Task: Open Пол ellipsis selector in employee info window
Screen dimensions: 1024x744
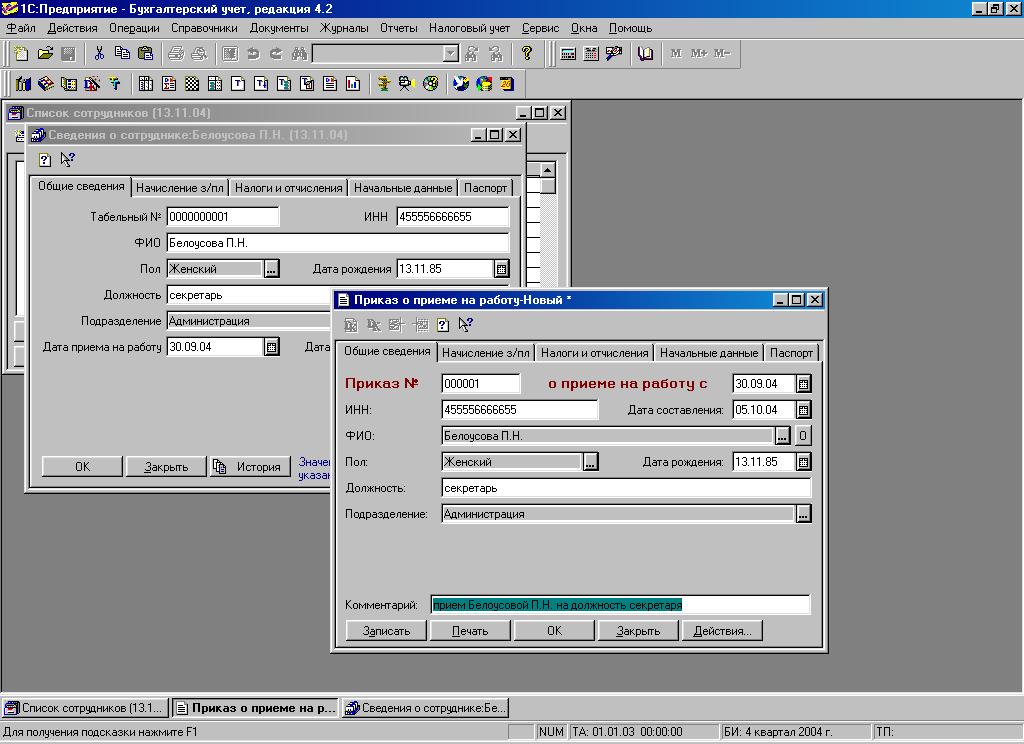Action: pos(272,268)
